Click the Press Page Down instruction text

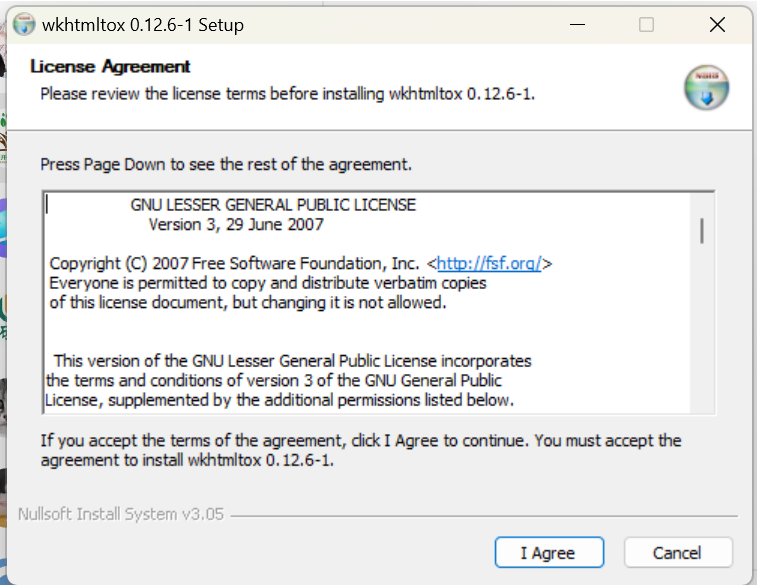[226, 165]
